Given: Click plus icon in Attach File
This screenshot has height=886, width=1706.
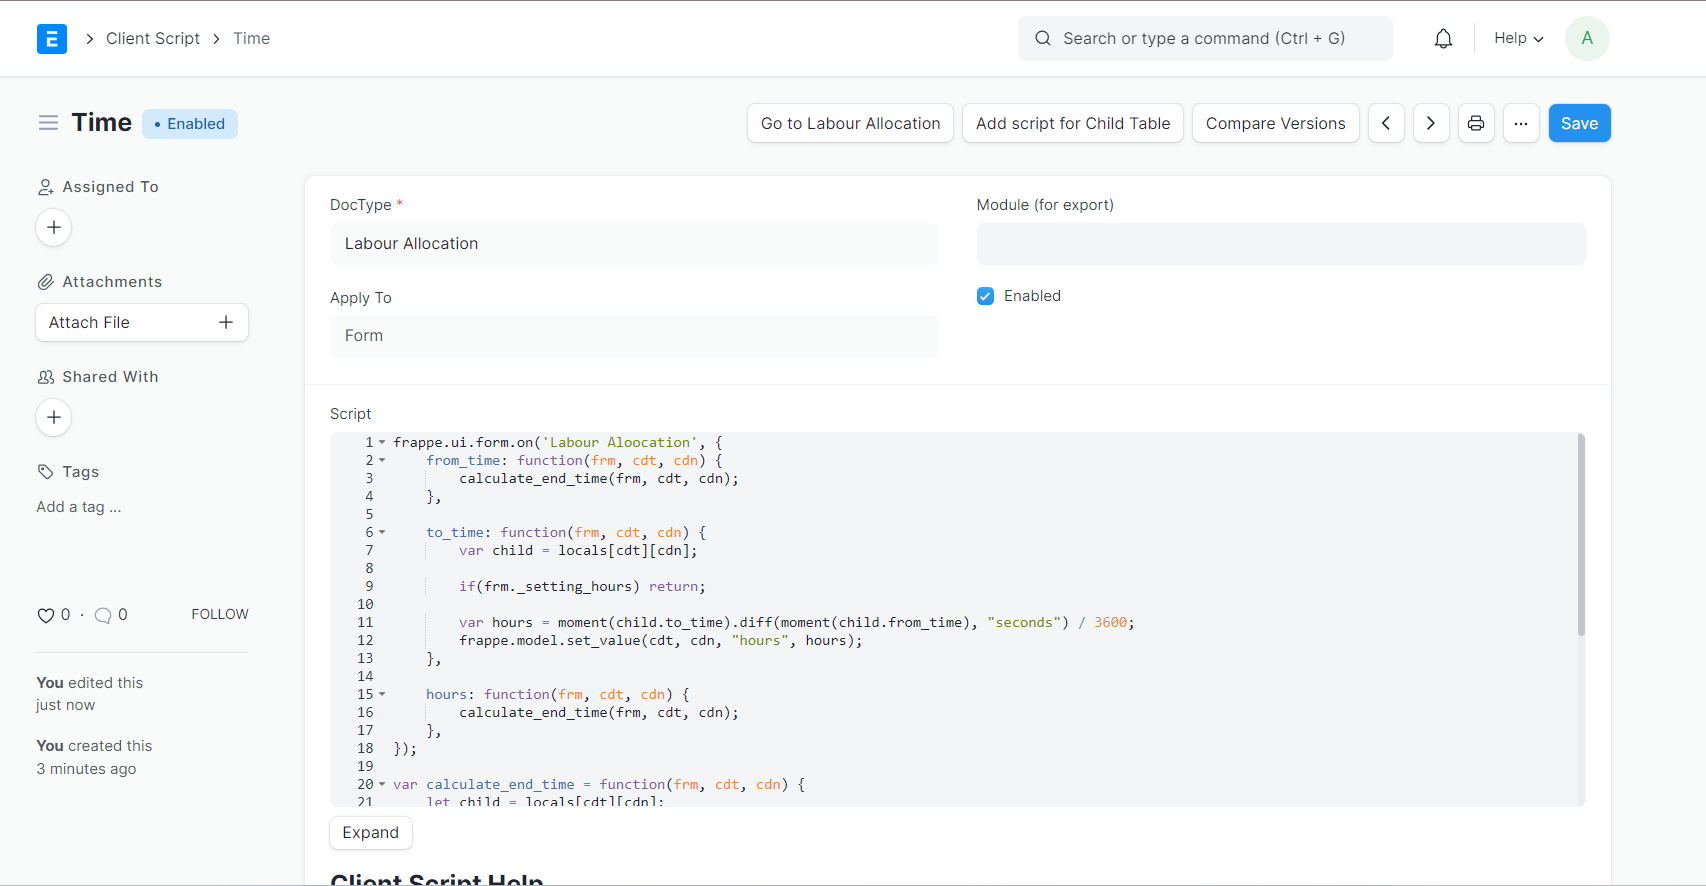Looking at the screenshot, I should tap(226, 322).
